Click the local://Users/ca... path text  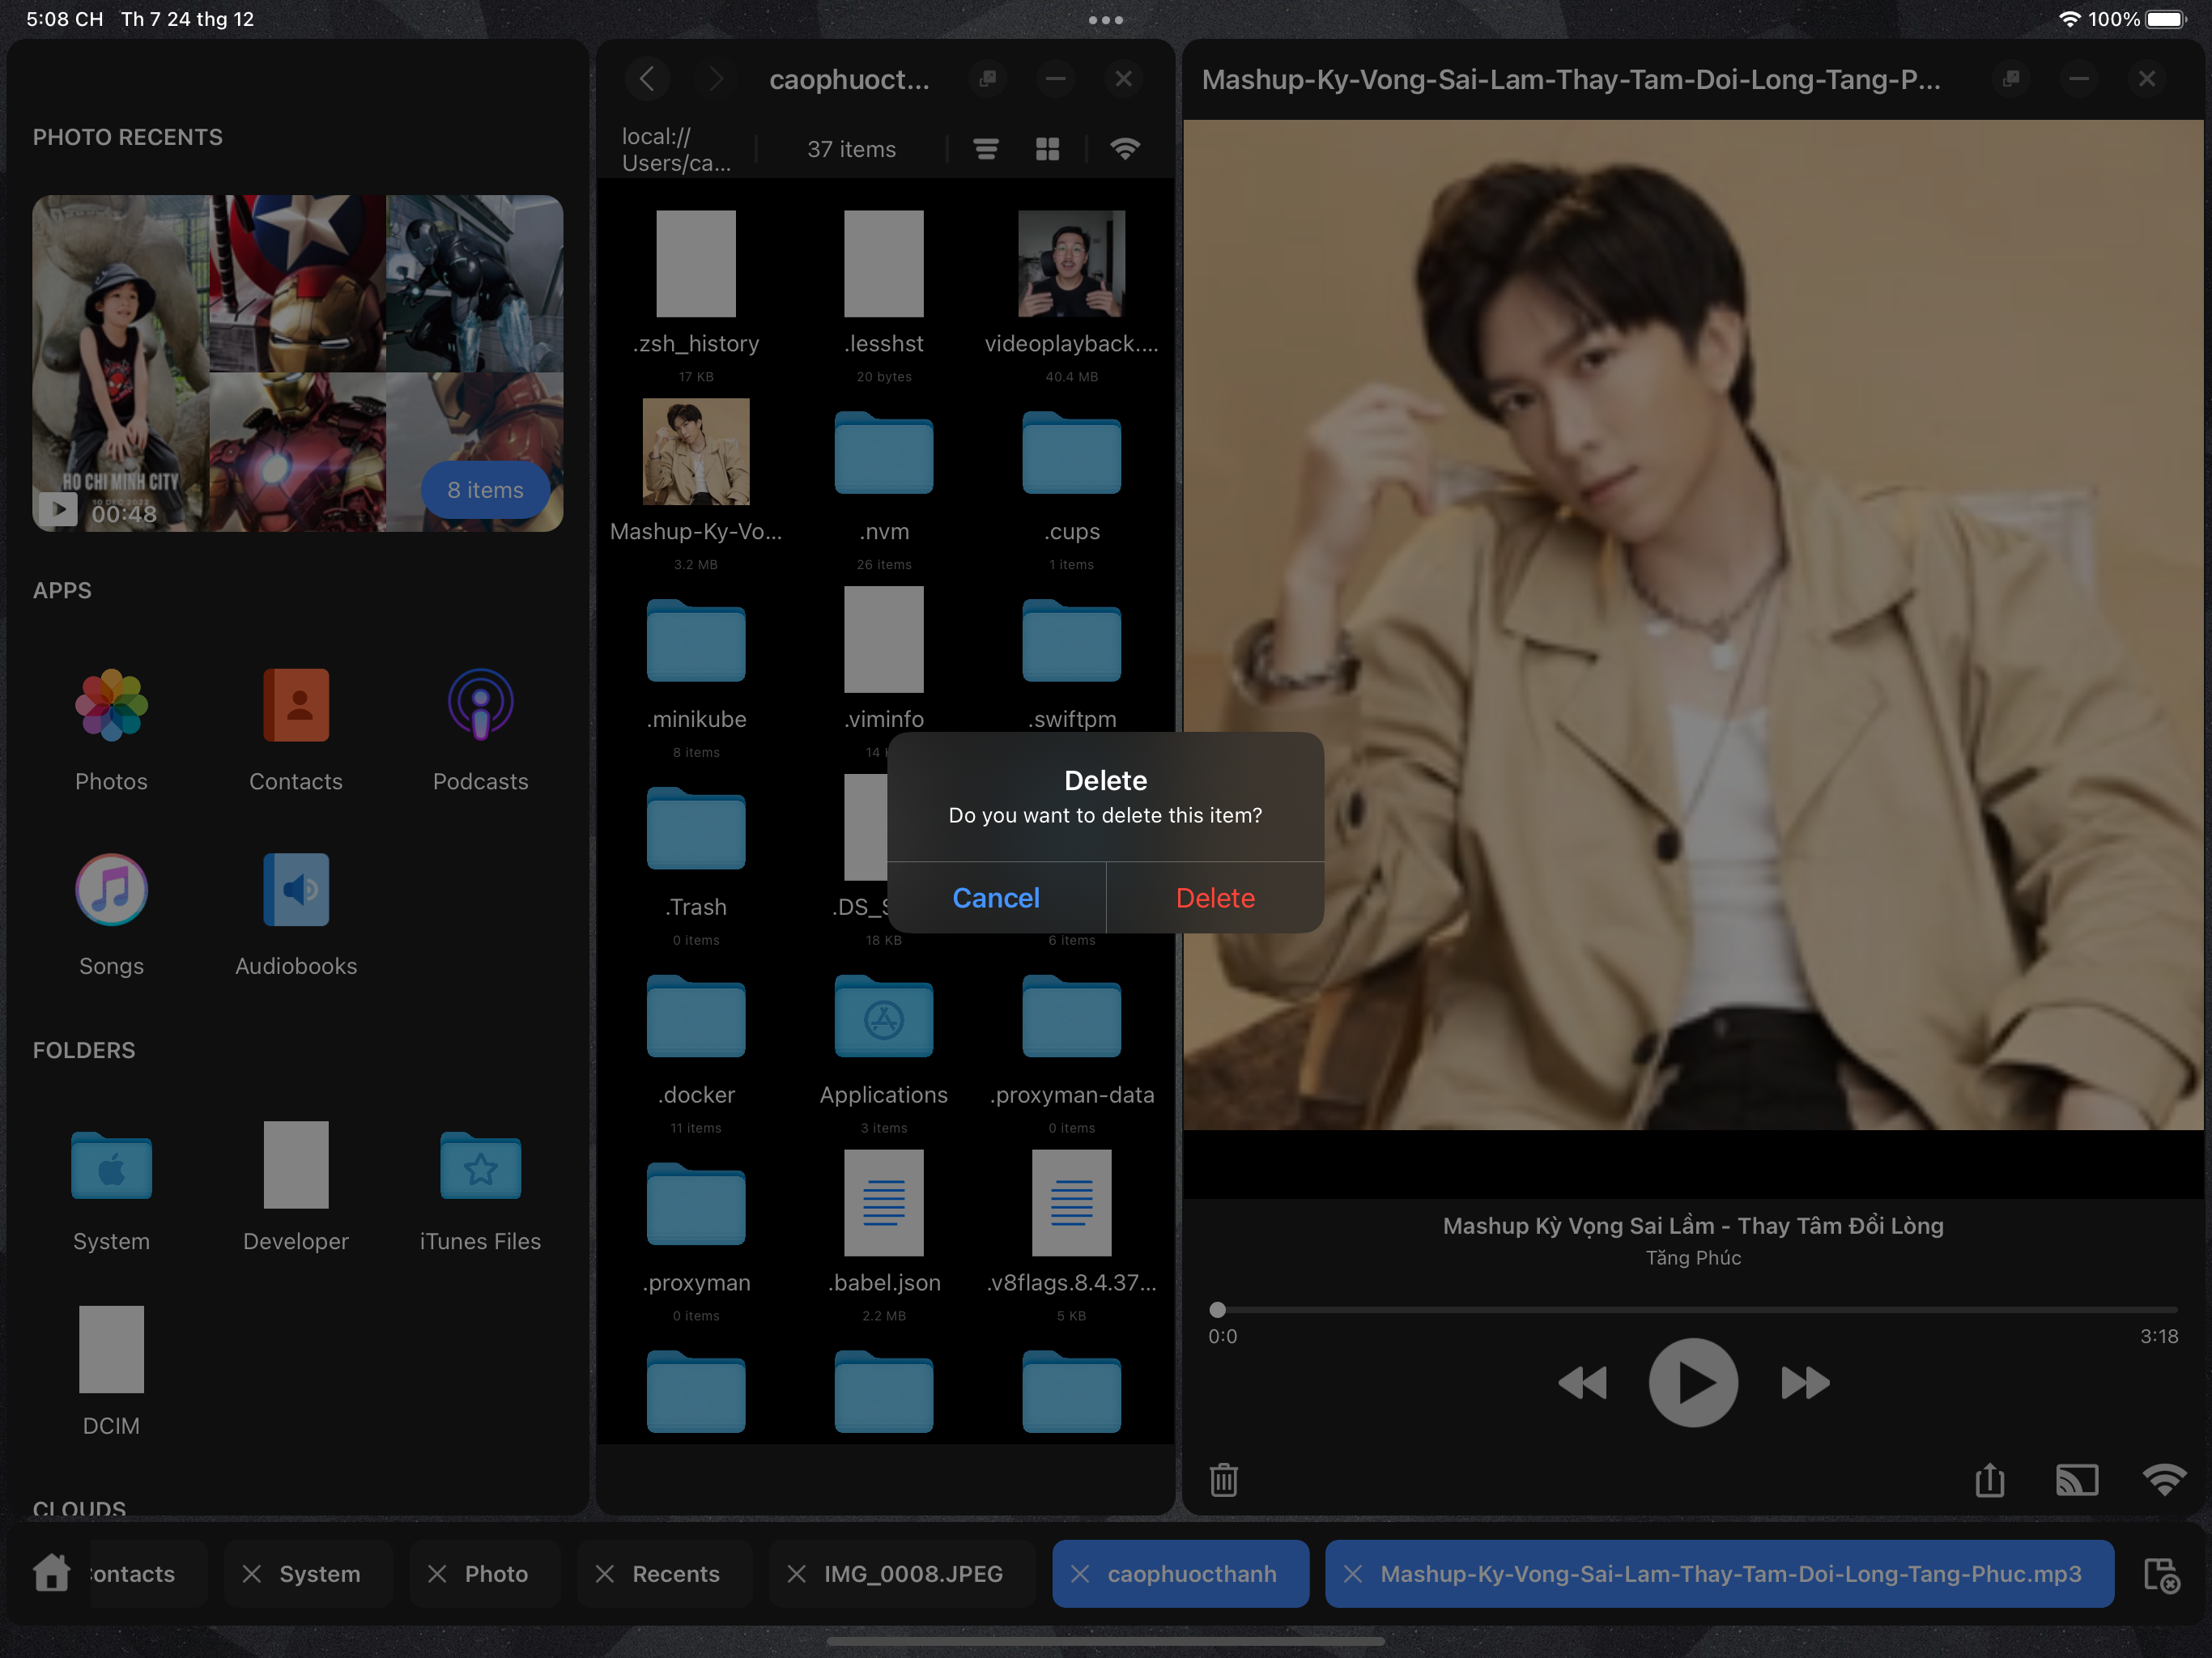677,149
